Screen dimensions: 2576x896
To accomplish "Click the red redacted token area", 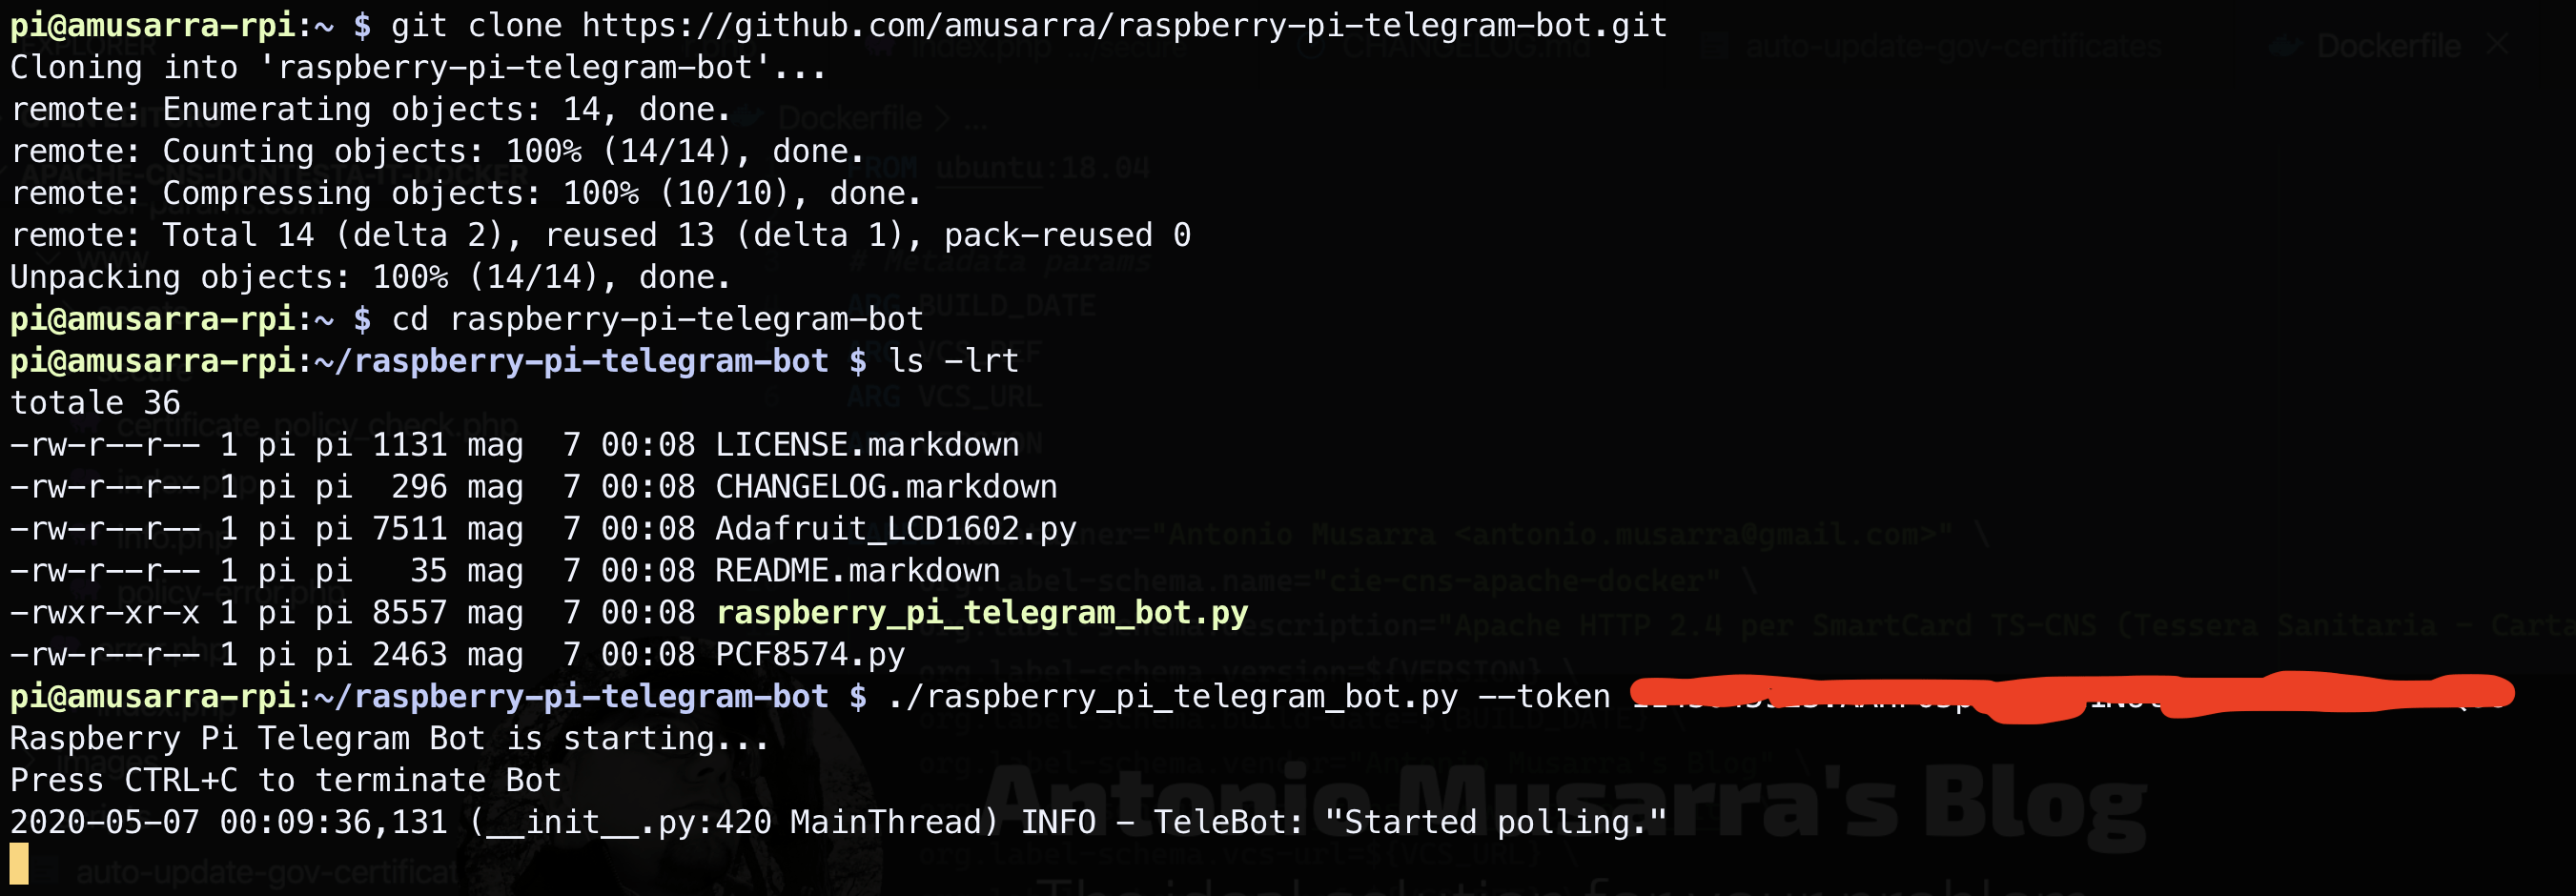I will pyautogui.click(x=2070, y=696).
